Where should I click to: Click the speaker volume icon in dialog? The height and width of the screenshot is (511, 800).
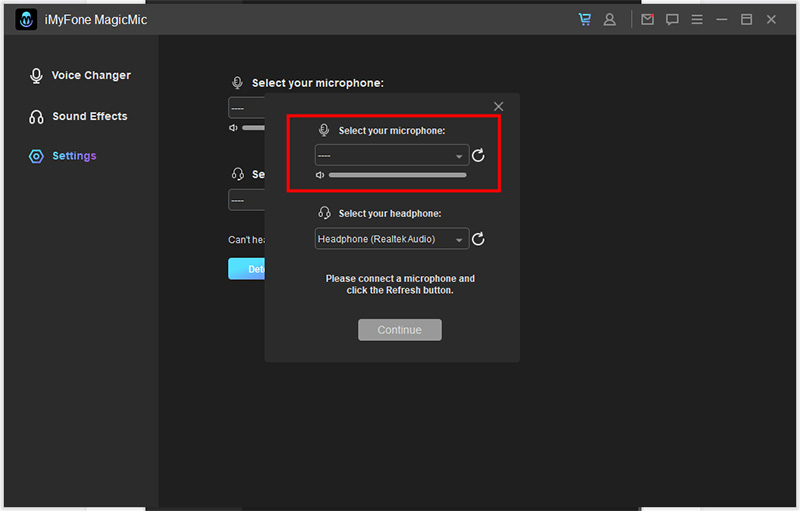320,175
